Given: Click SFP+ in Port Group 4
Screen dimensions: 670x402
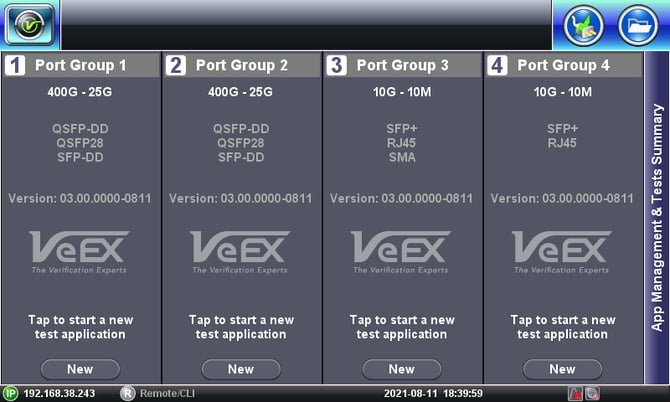Looking at the screenshot, I should [x=562, y=129].
